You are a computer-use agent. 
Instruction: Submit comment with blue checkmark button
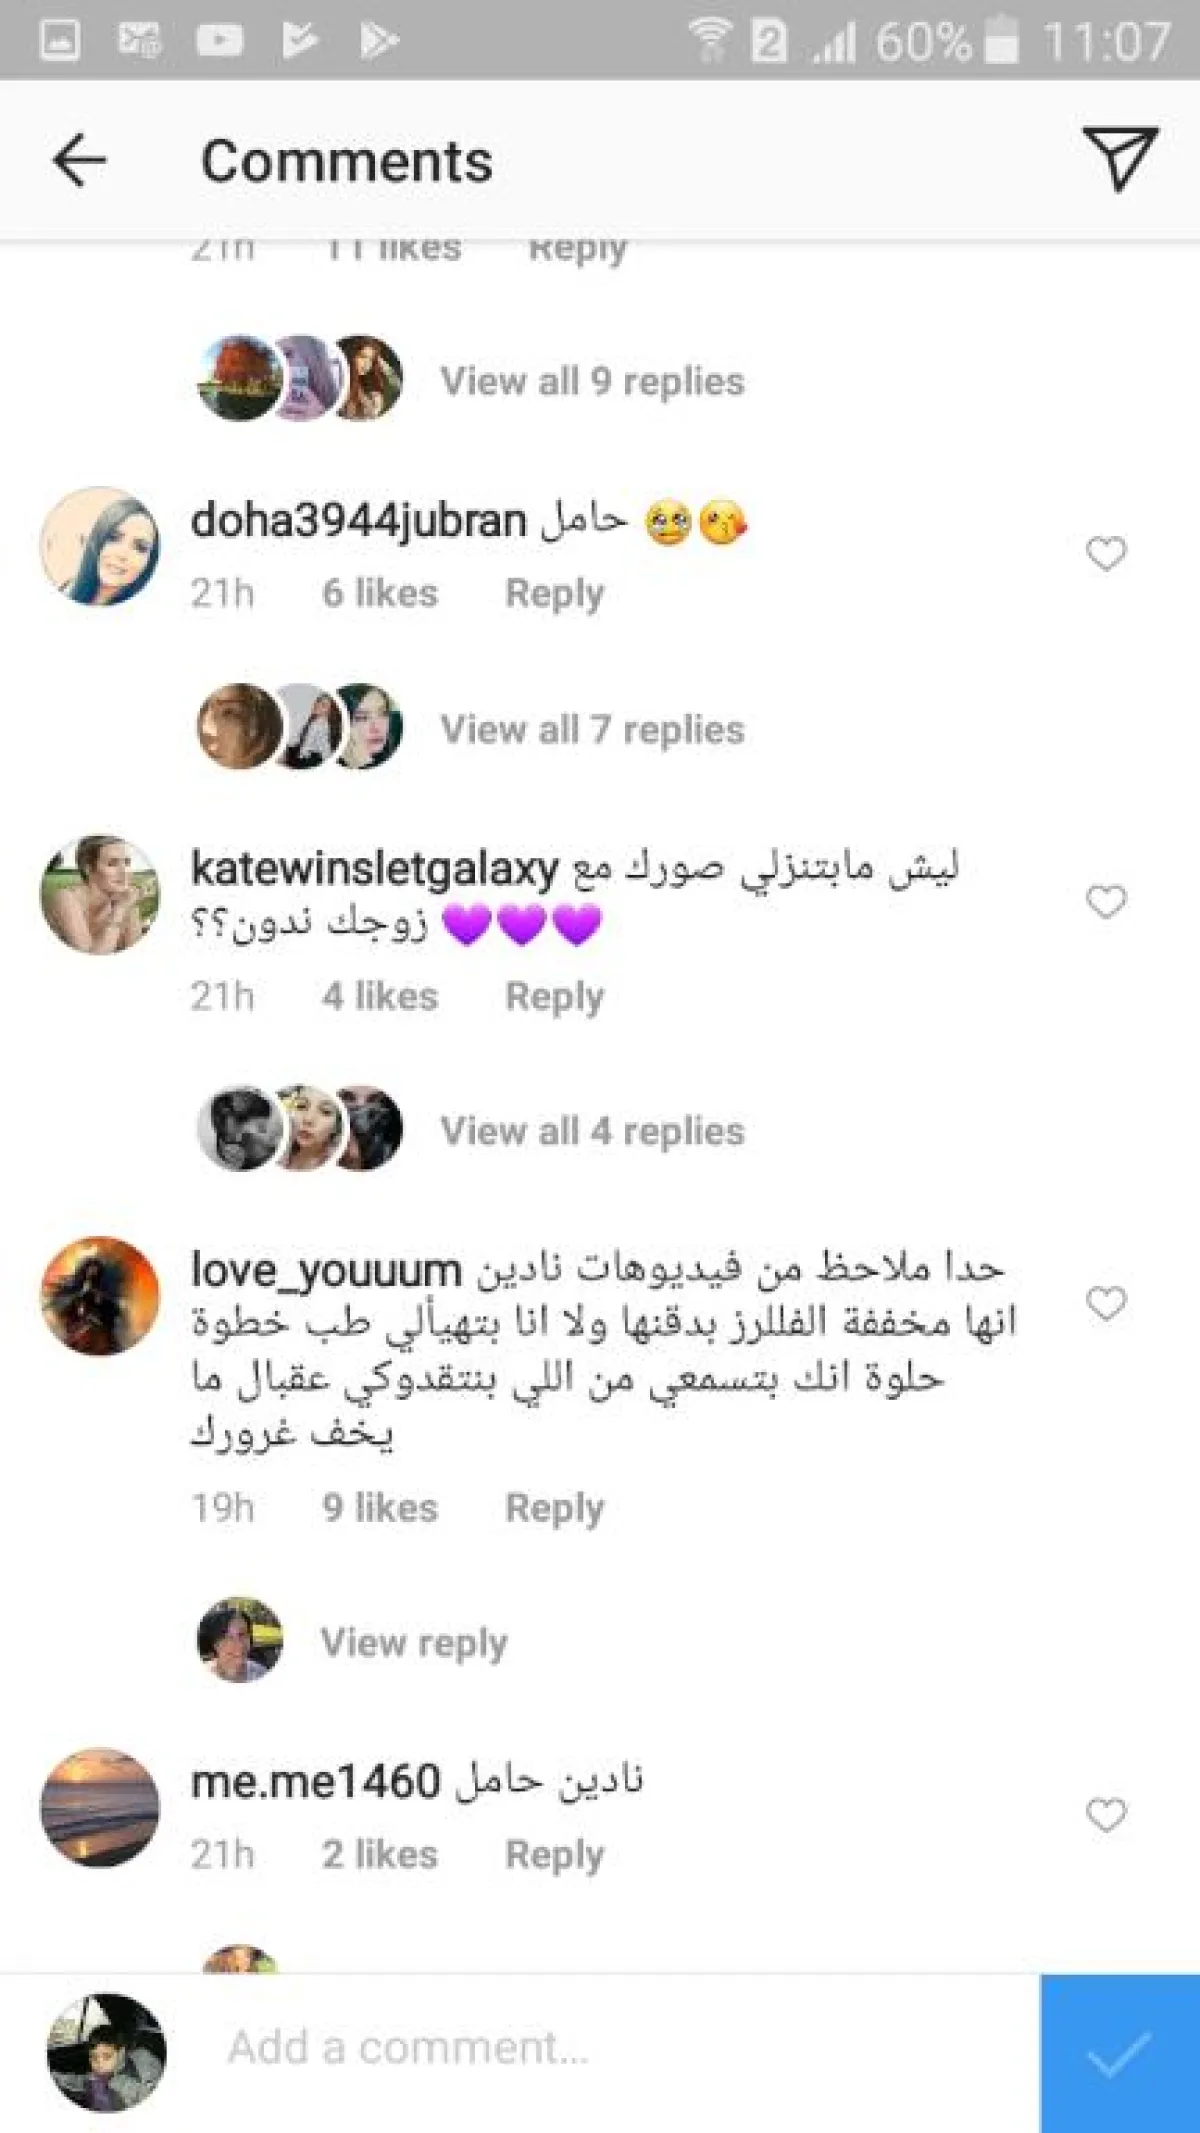[1120, 2053]
